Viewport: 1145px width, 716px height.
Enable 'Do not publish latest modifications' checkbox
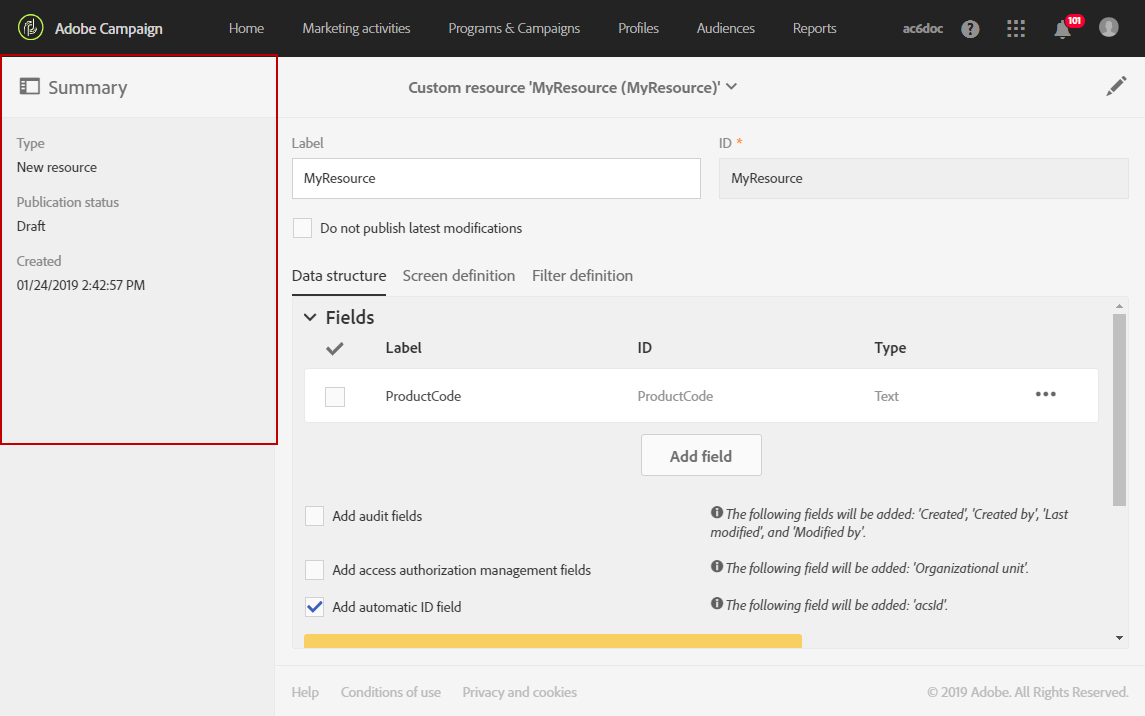coord(302,228)
